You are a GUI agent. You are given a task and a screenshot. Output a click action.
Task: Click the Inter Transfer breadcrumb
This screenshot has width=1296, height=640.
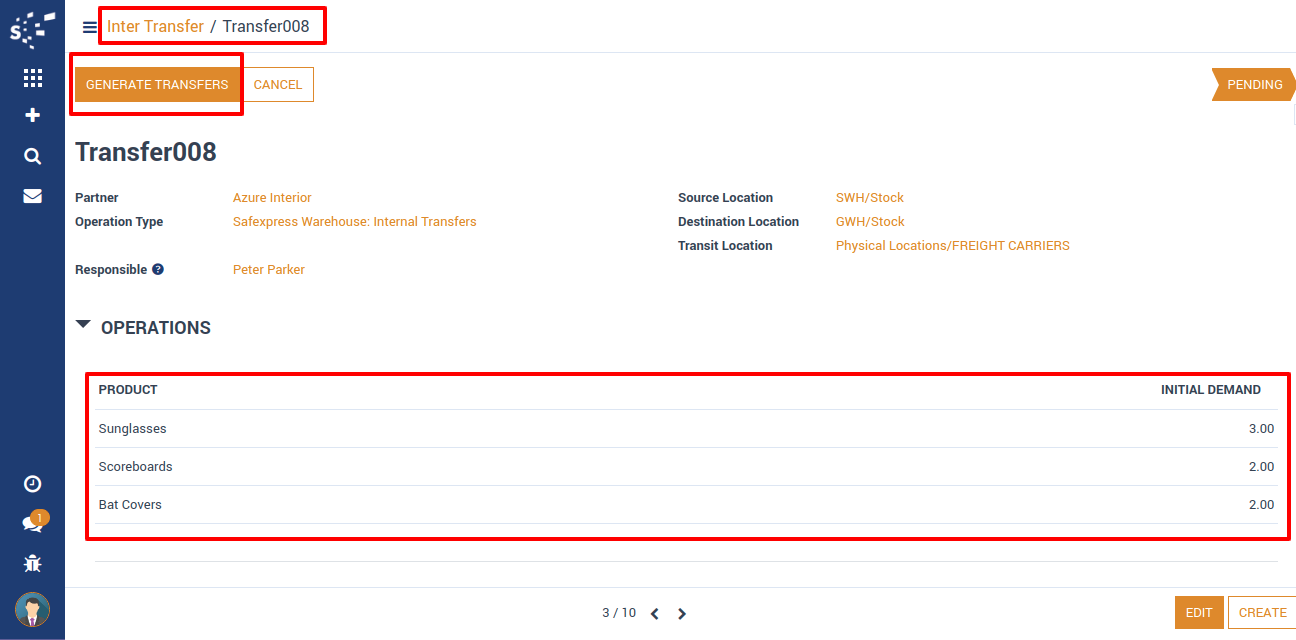(x=155, y=27)
